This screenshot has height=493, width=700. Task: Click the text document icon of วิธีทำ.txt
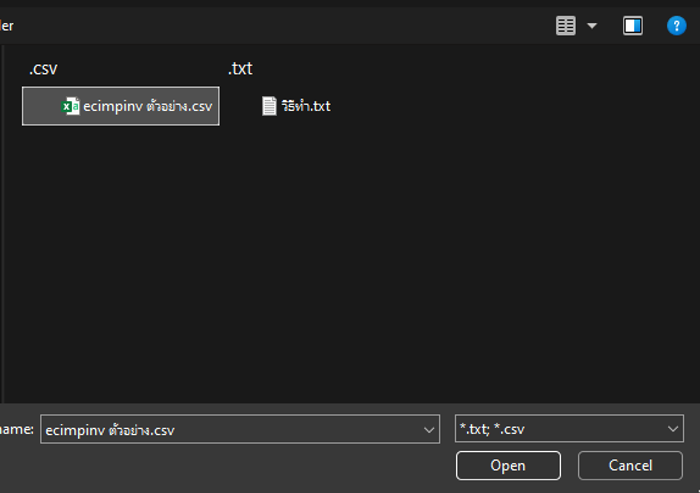269,106
